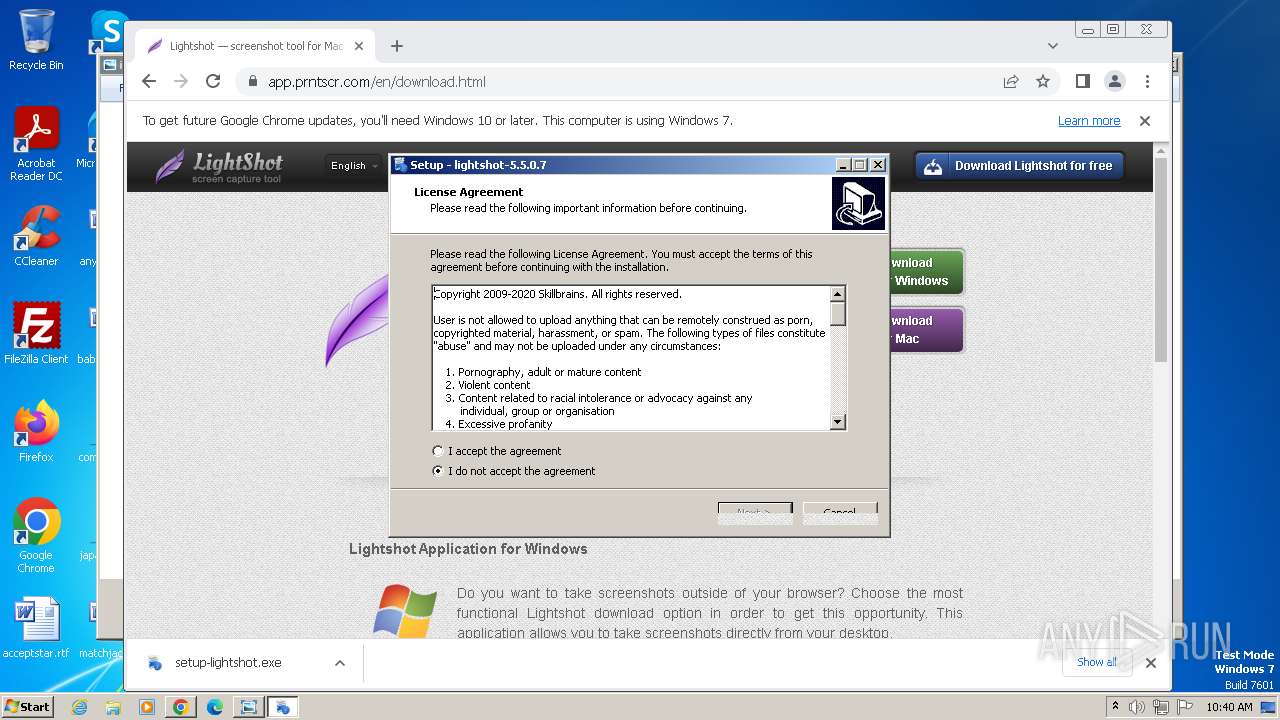Click Setup dialog title bar icon
1280x720 pixels.
click(x=401, y=165)
